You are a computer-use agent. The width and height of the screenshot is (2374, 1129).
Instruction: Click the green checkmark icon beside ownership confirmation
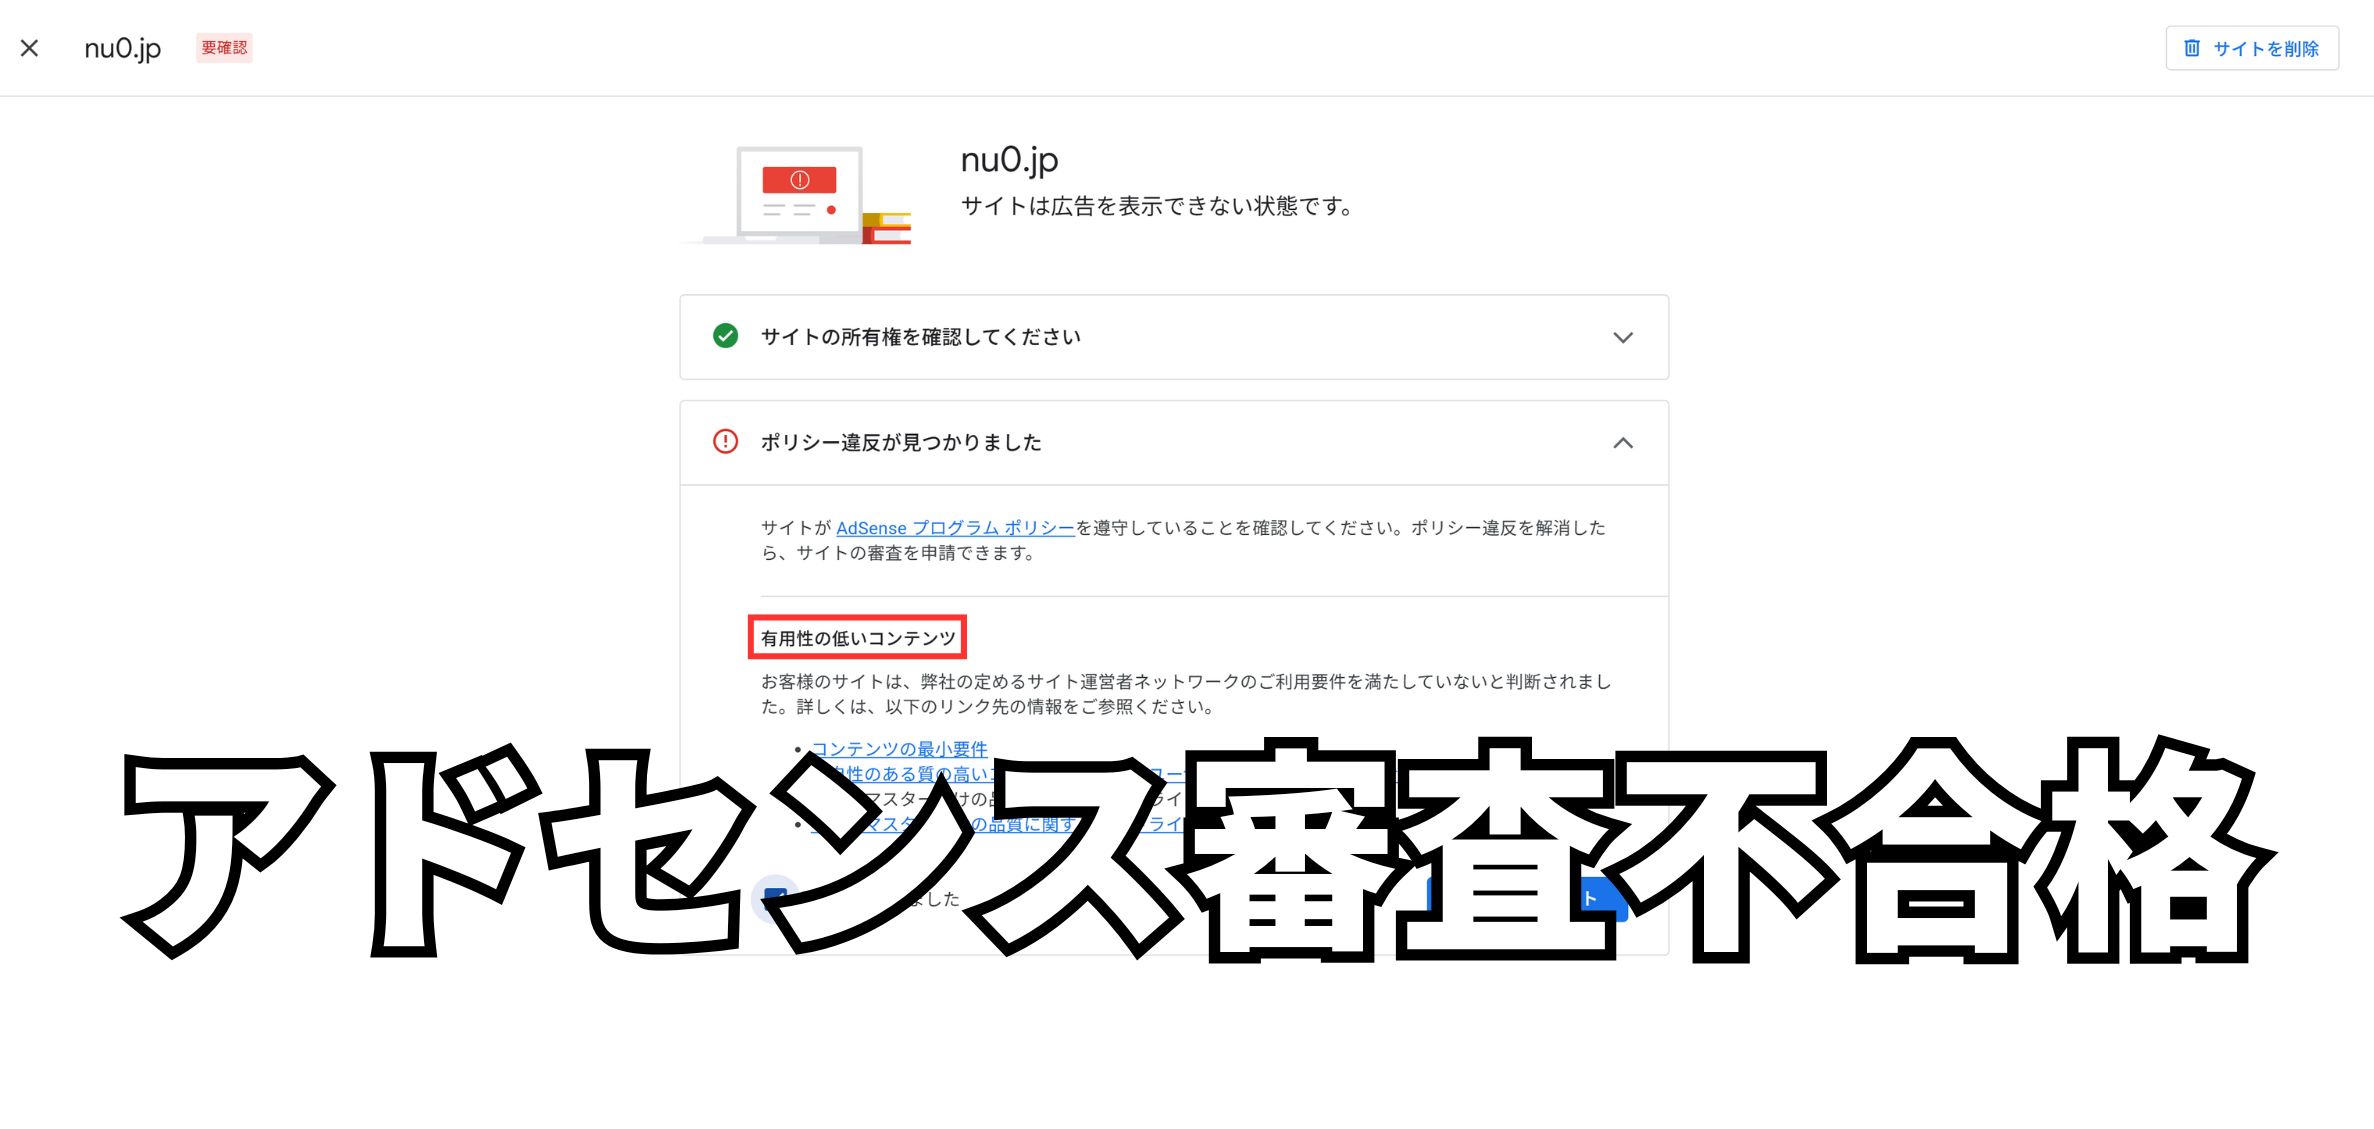coord(725,337)
